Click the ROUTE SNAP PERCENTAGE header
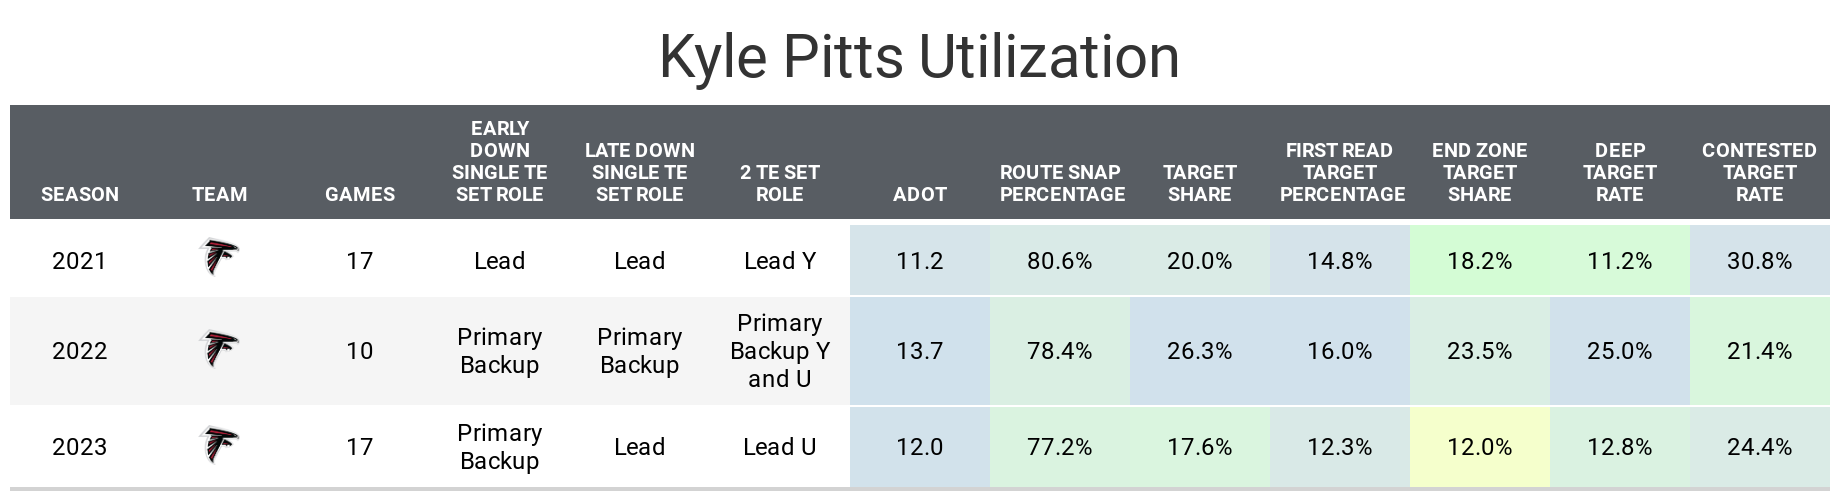Image resolution: width=1840 pixels, height=498 pixels. point(1062,183)
